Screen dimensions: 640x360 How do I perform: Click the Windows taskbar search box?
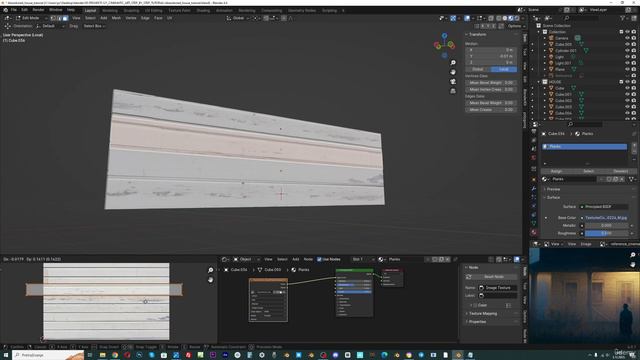point(48,355)
